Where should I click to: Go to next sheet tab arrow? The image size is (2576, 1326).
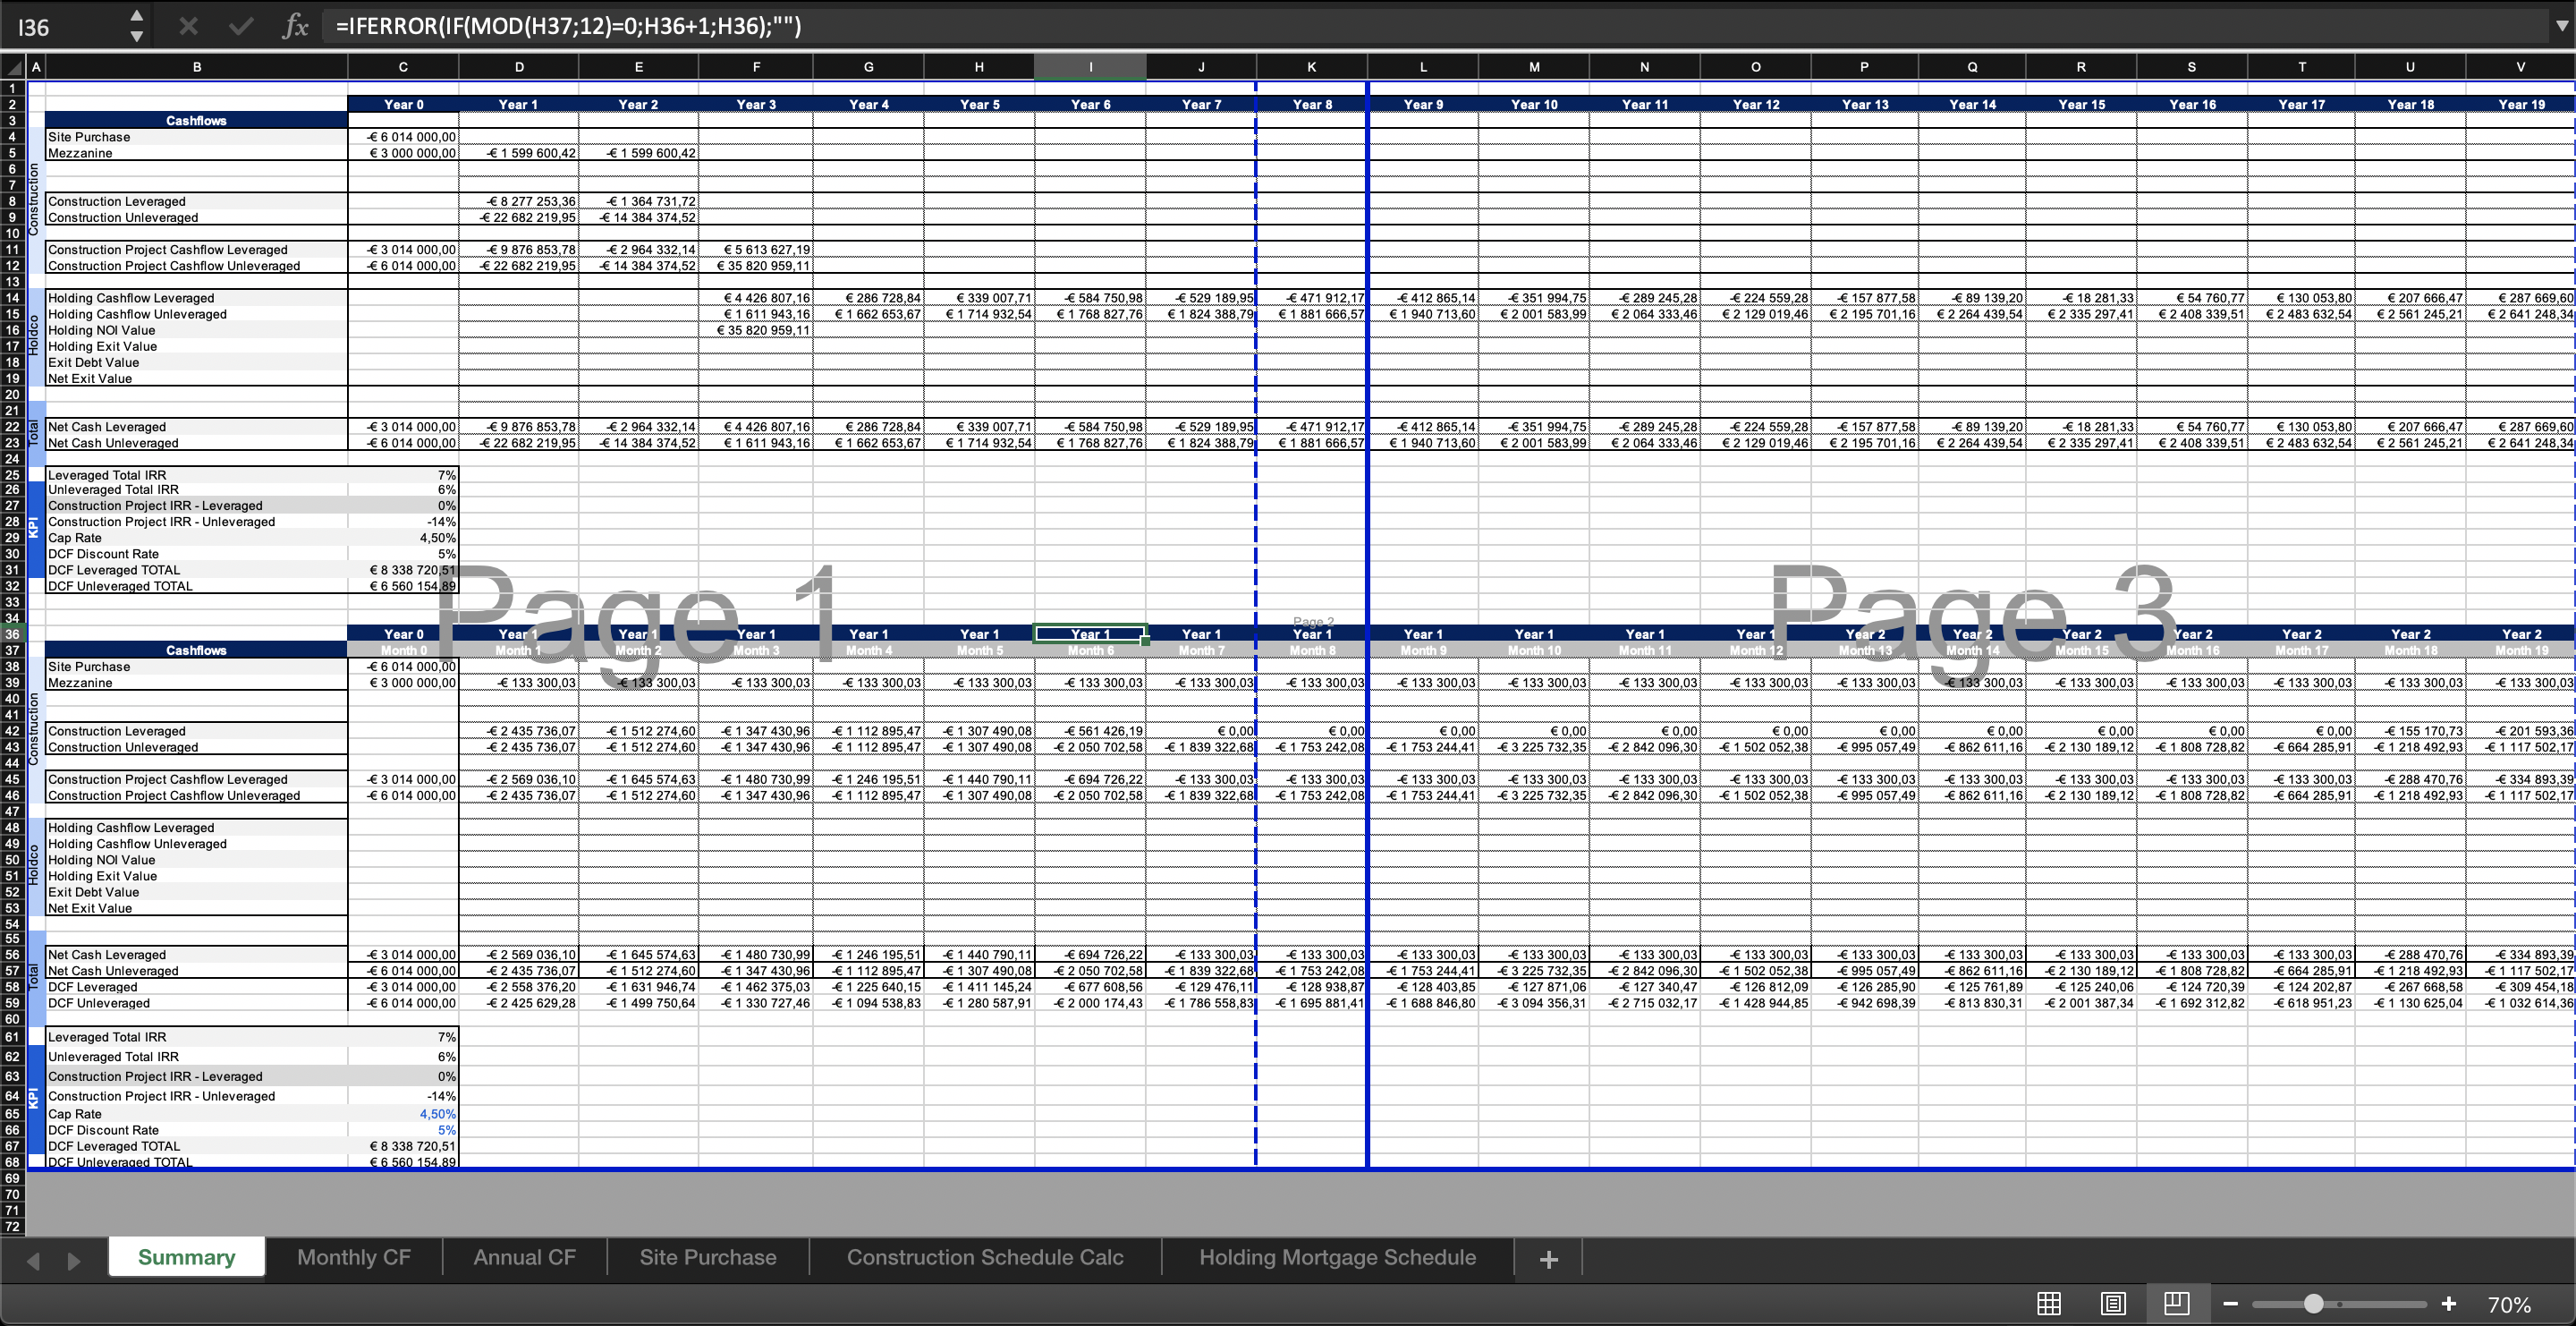[73, 1260]
